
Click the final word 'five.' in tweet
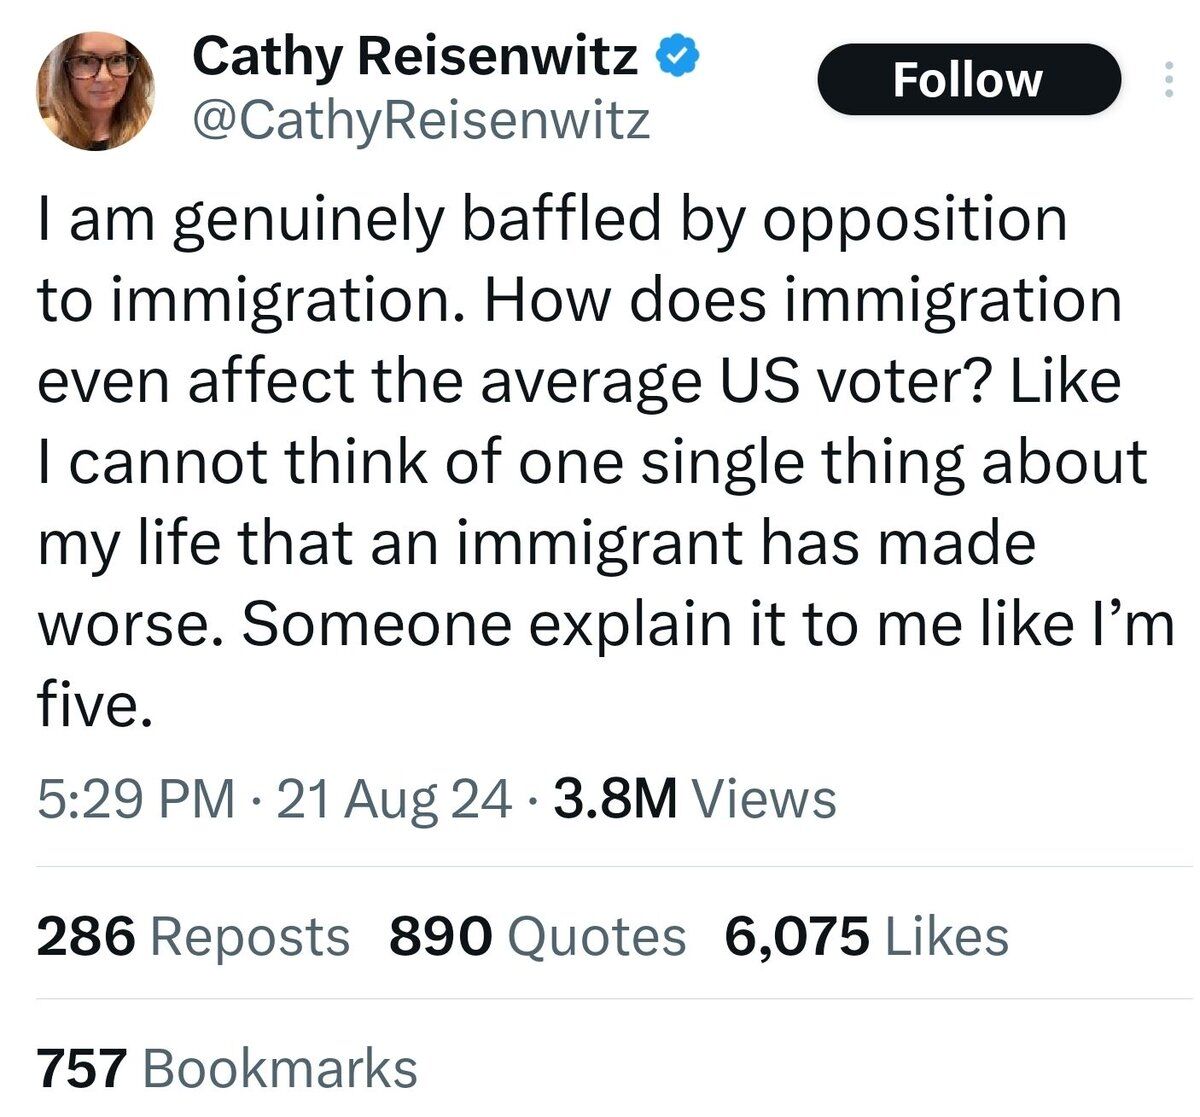[x=95, y=706]
